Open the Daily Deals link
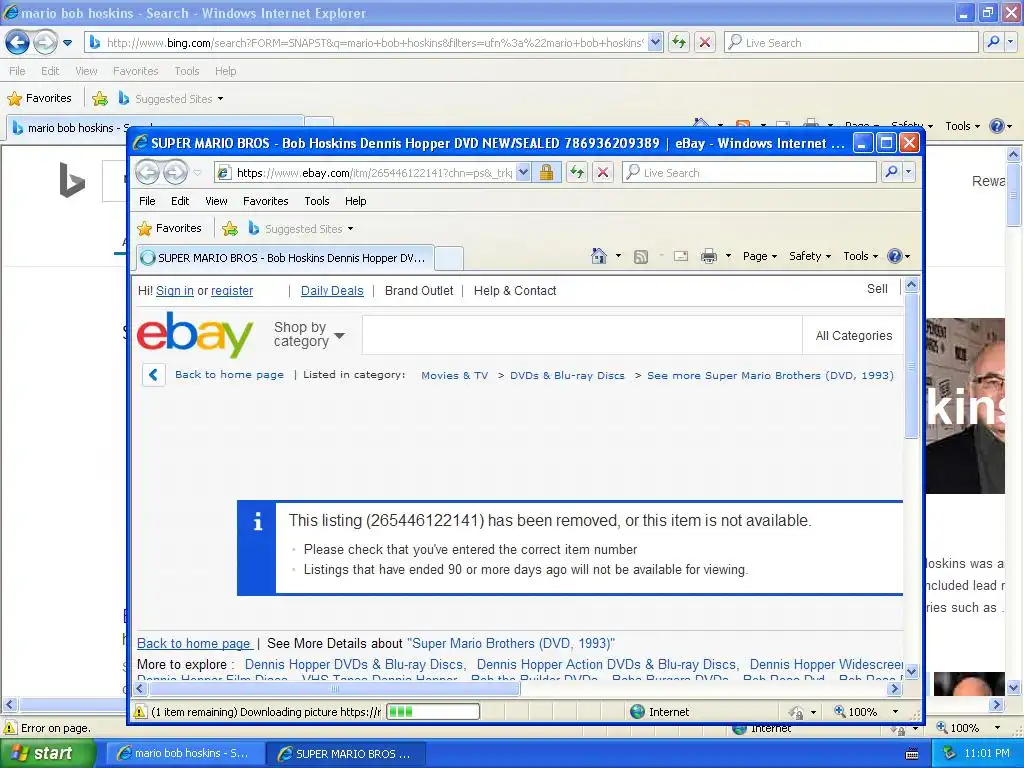 point(332,291)
